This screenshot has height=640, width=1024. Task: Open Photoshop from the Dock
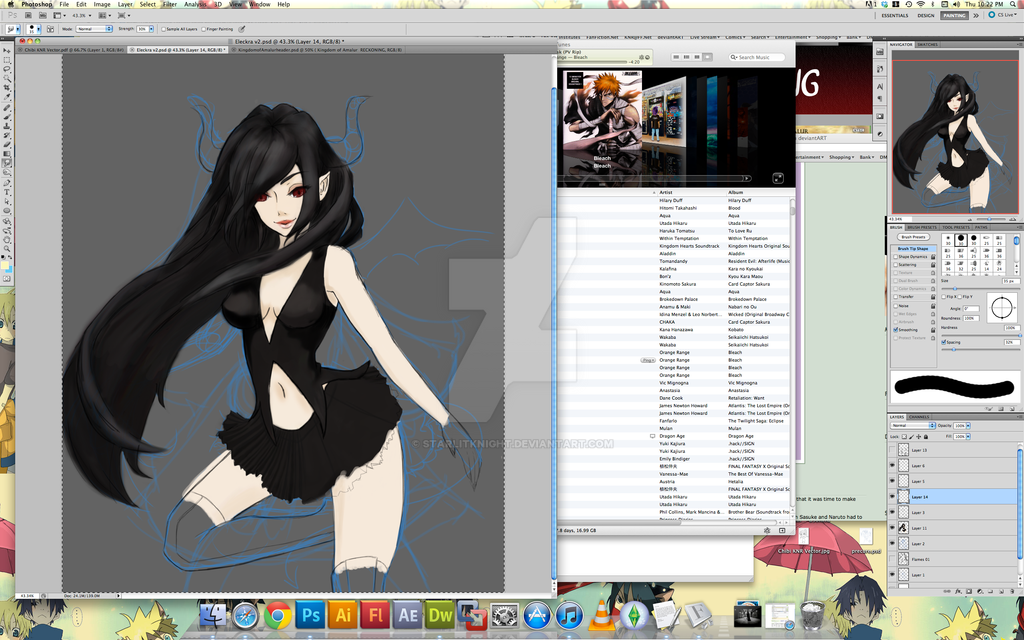pos(310,615)
